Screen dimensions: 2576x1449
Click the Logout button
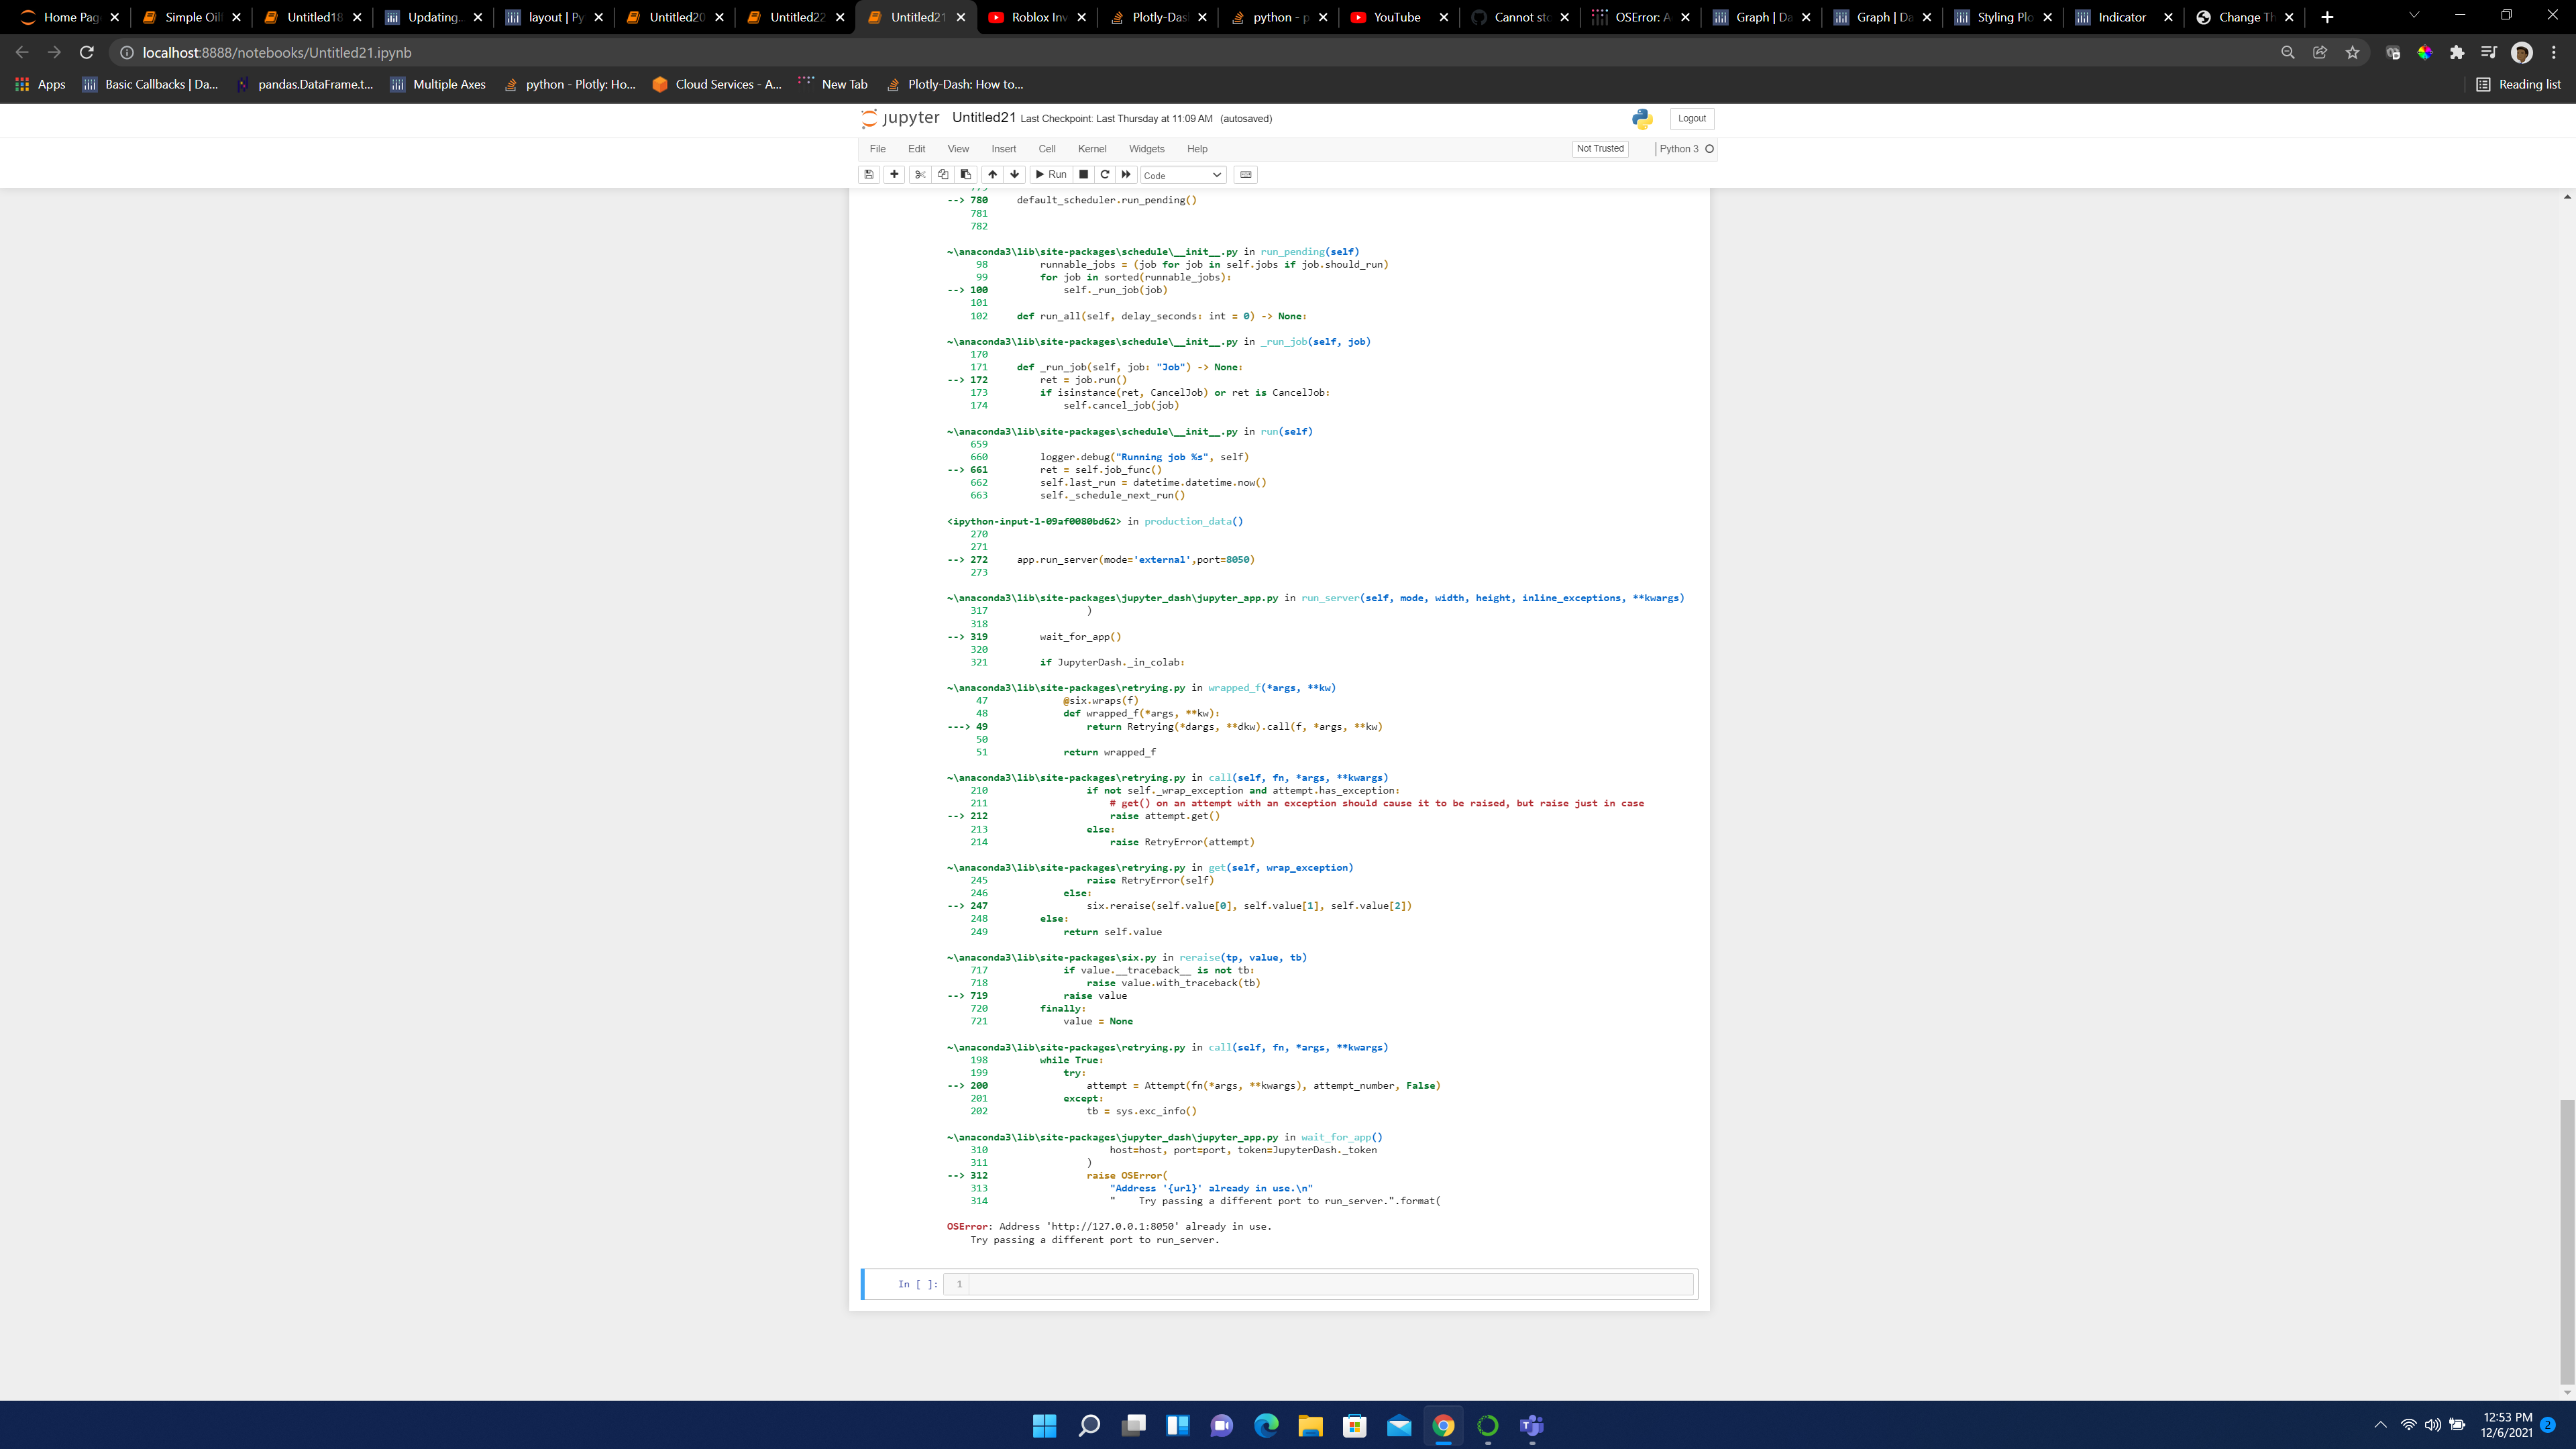1692,119
